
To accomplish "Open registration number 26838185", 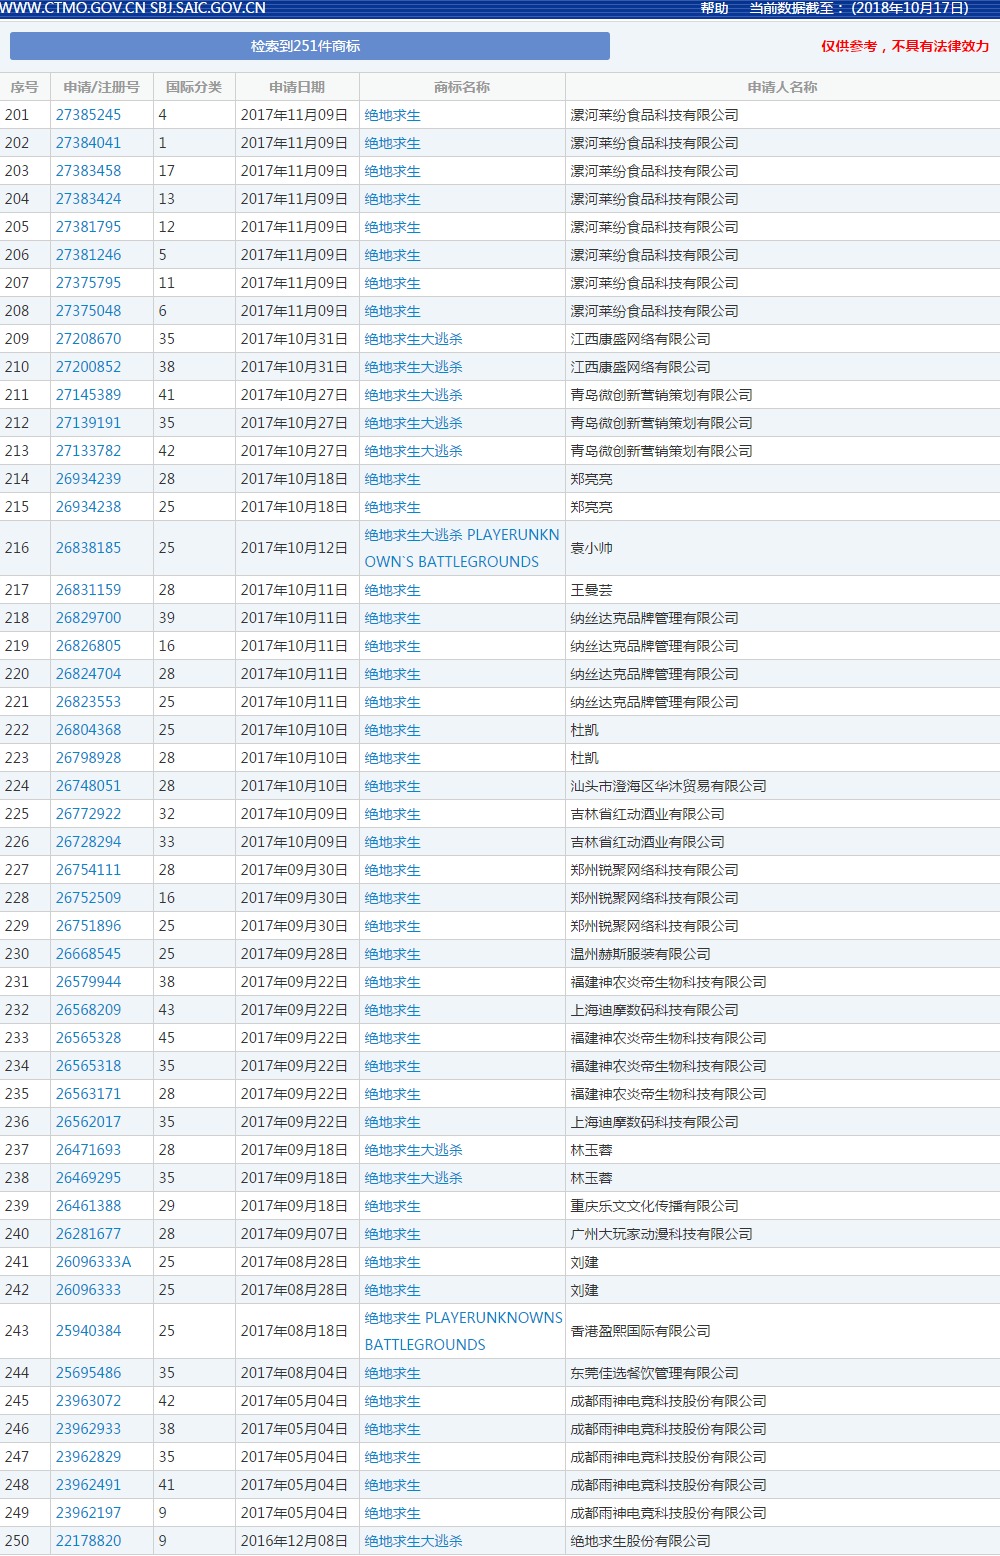I will click(x=88, y=548).
